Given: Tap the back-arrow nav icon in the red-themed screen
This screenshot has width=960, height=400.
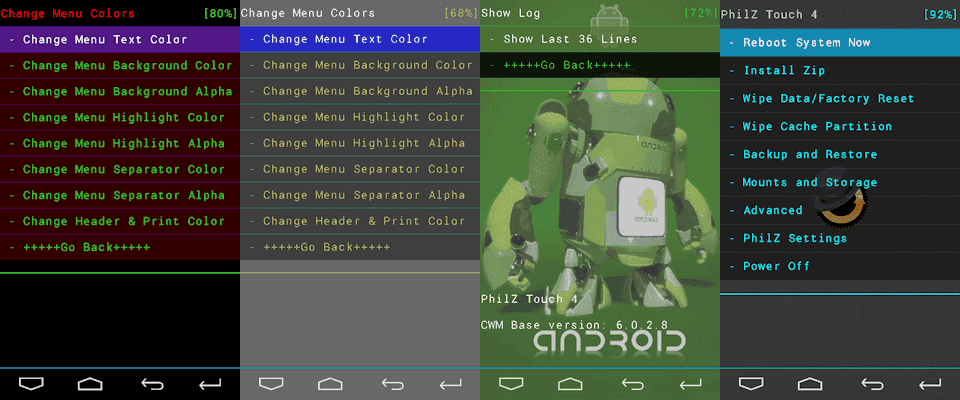Looking at the screenshot, I should (x=152, y=384).
